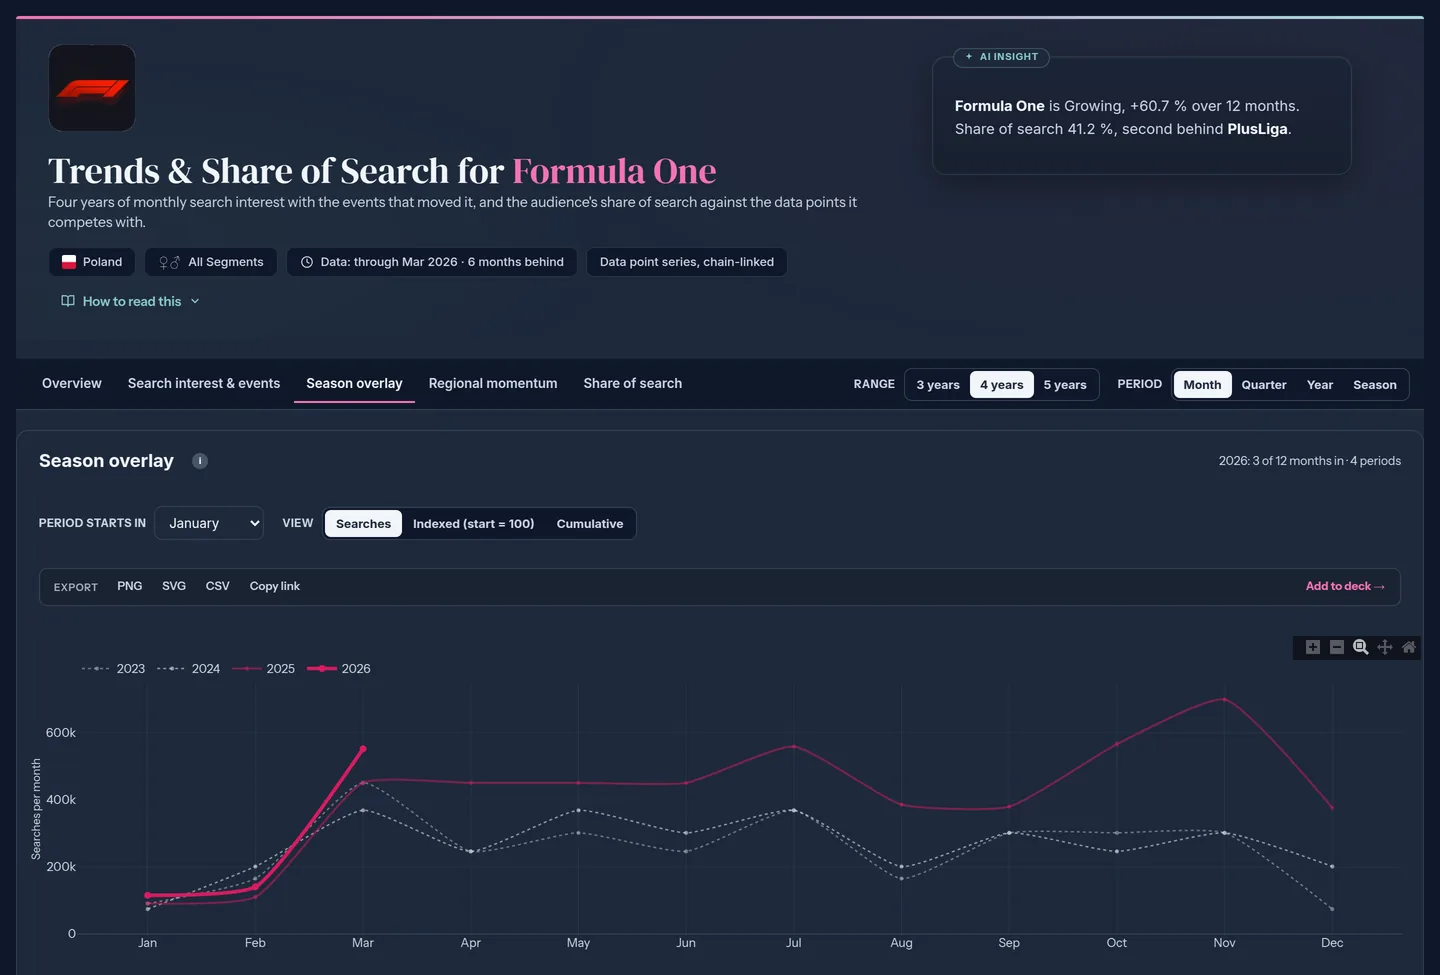Click the open book icon beside How to read this
Screen dimensions: 1440x975
click(68, 301)
